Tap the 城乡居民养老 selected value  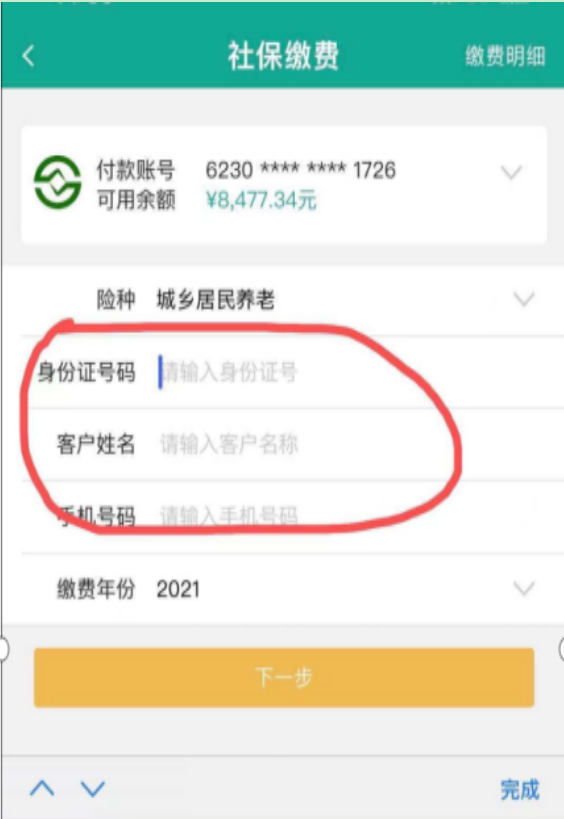[x=215, y=300]
